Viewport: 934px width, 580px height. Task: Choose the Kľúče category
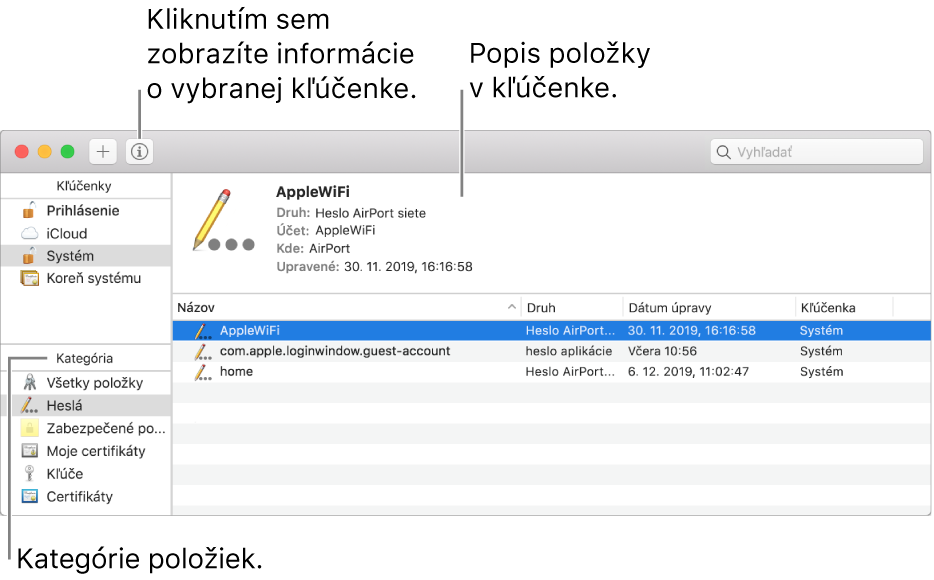tap(86, 473)
